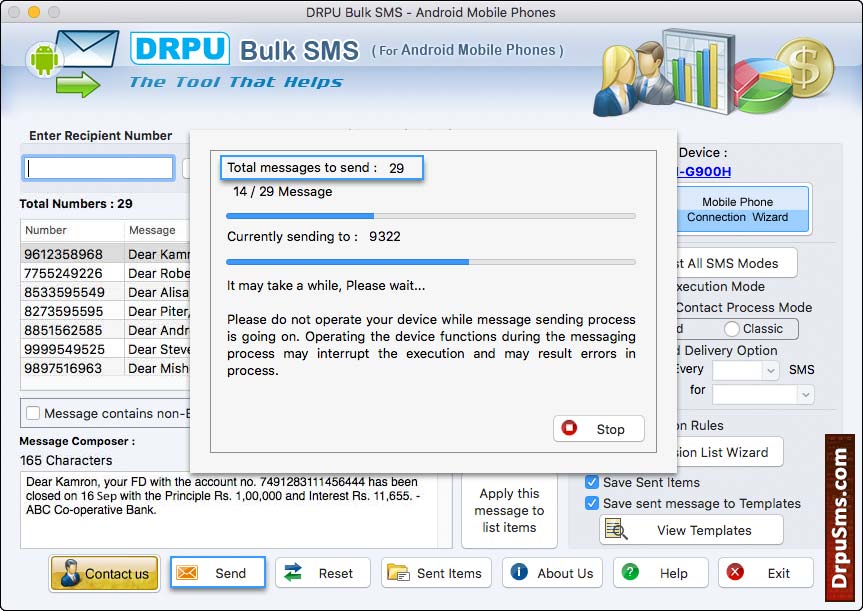Click the red Stop icon in dialog

569,428
